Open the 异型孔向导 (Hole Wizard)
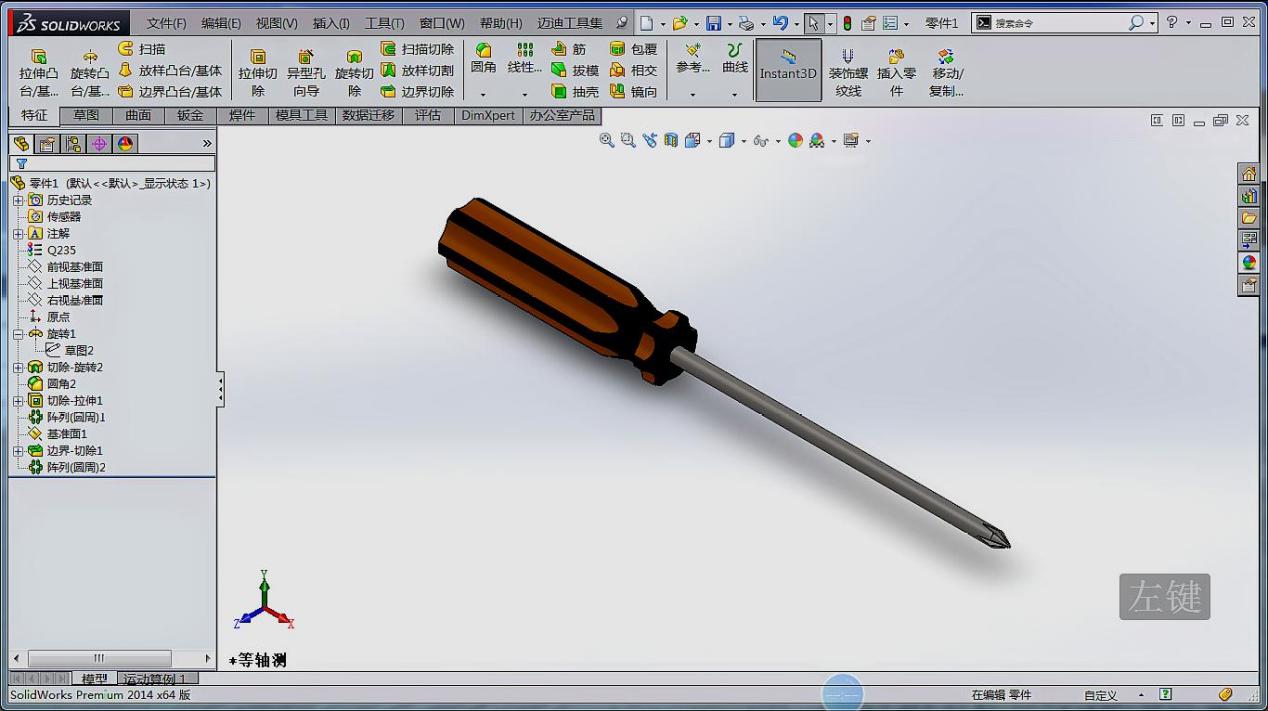 [x=306, y=70]
